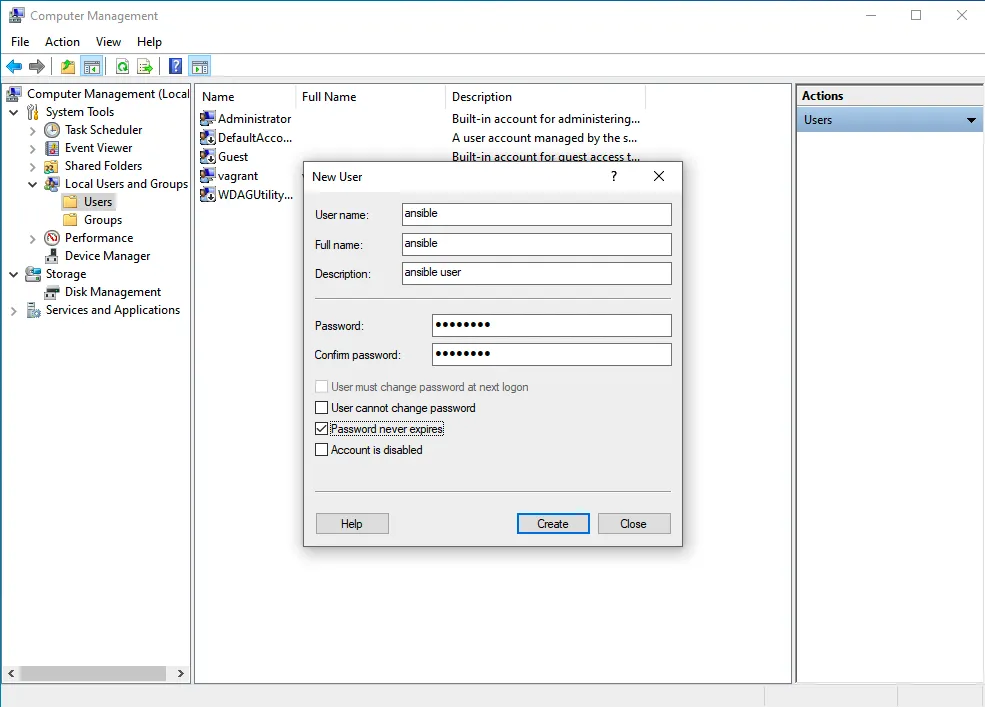Click the vagrant user account icon
Image resolution: width=985 pixels, height=707 pixels.
pos(207,175)
